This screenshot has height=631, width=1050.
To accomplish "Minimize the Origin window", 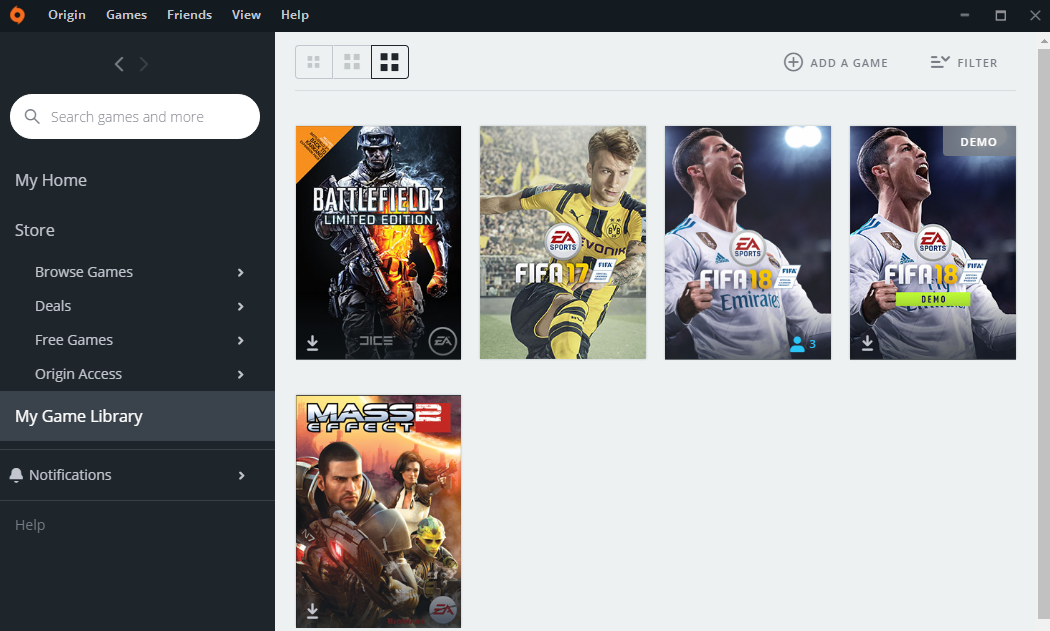I will (x=965, y=15).
